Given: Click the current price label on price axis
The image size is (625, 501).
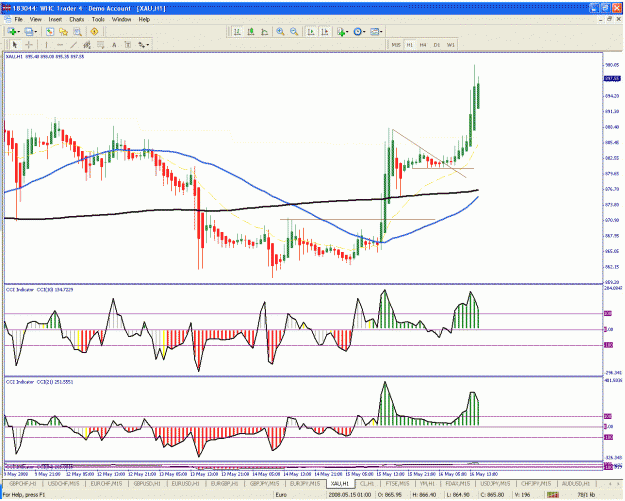Looking at the screenshot, I should click(x=612, y=79).
